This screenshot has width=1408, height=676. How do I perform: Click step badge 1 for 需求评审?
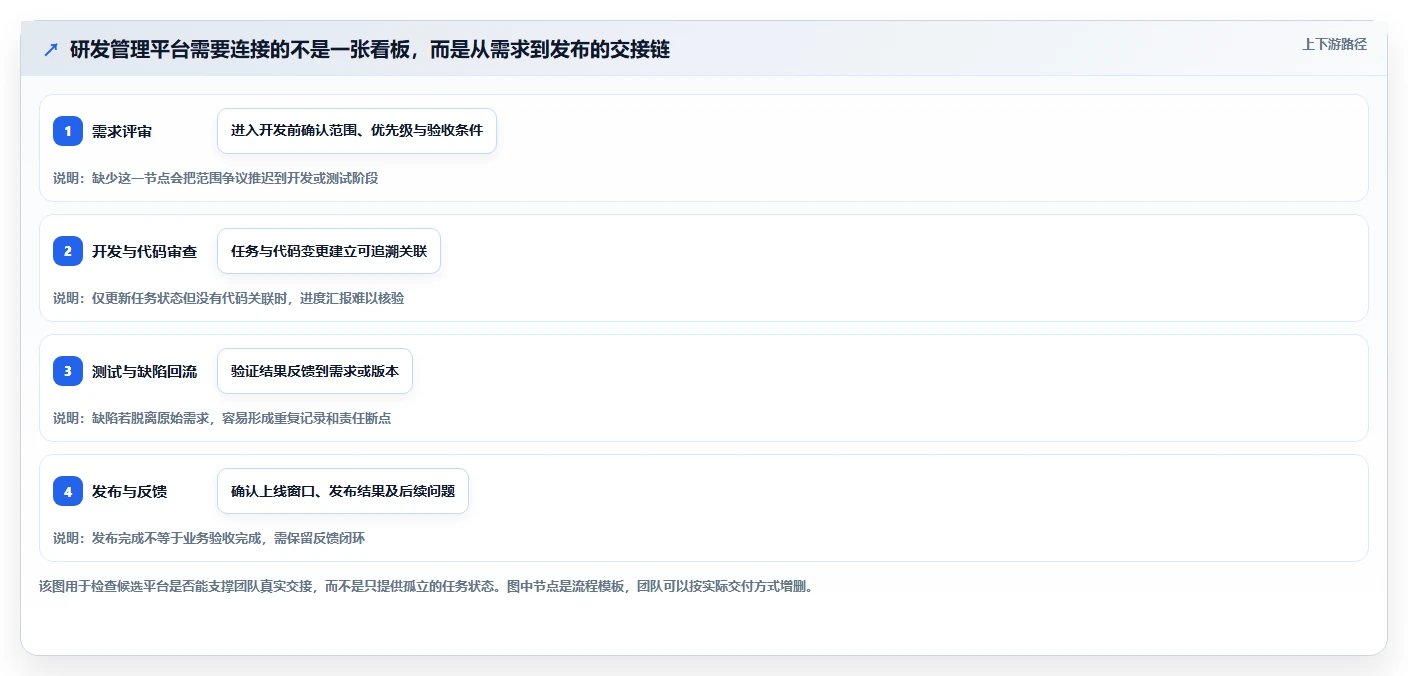pyautogui.click(x=68, y=131)
